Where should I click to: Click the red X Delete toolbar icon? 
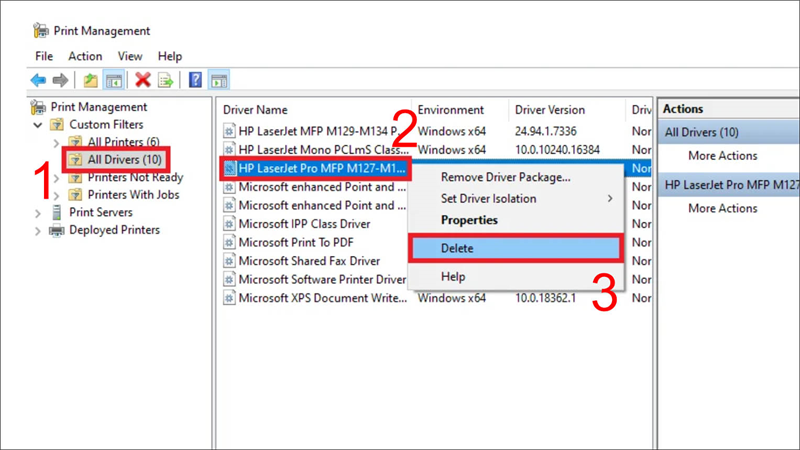pos(143,80)
